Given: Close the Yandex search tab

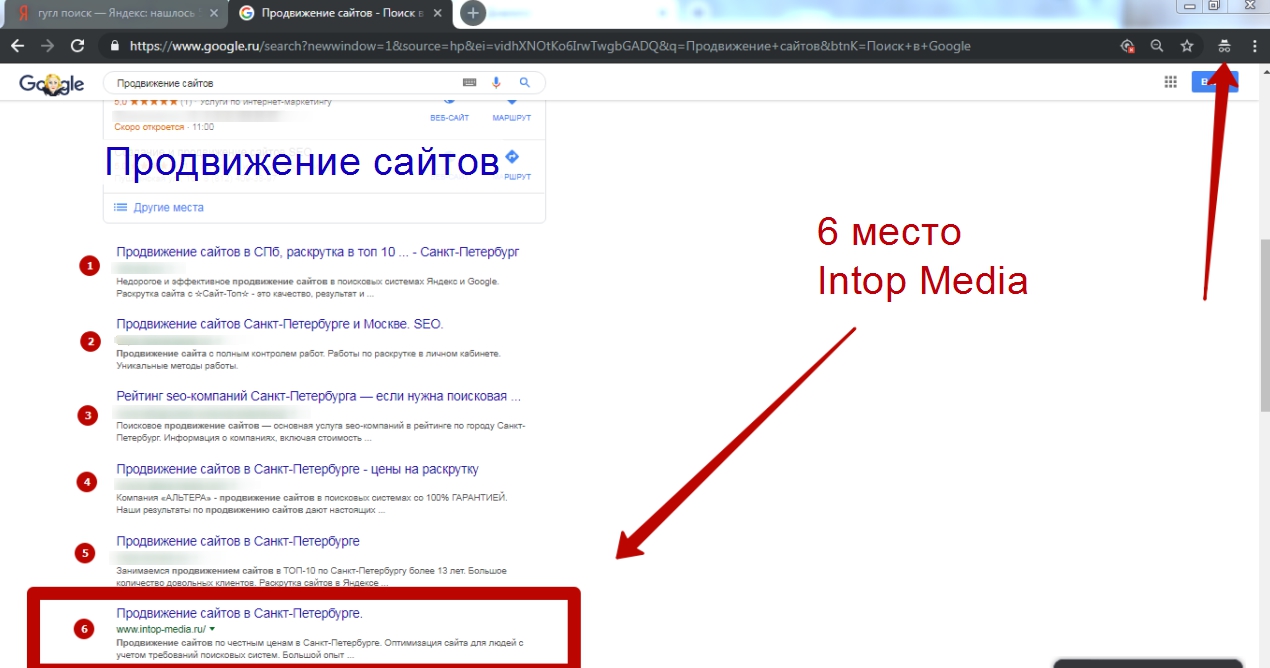Looking at the screenshot, I should point(213,14).
